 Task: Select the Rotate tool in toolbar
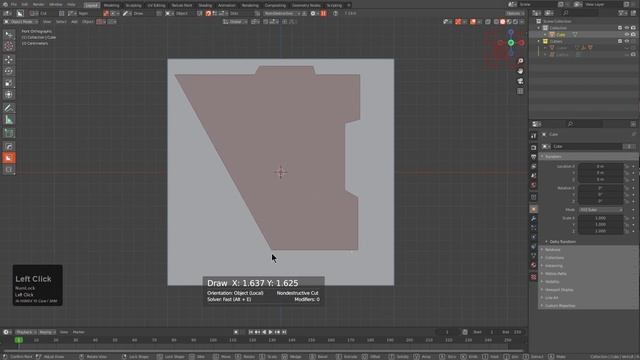pos(9,71)
